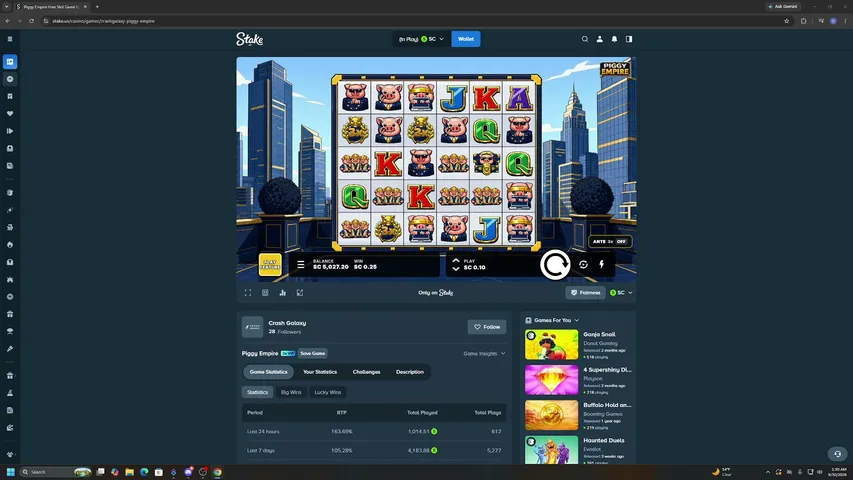Open the SC dropdown next to Fairness
The width and height of the screenshot is (853, 480).
click(621, 293)
